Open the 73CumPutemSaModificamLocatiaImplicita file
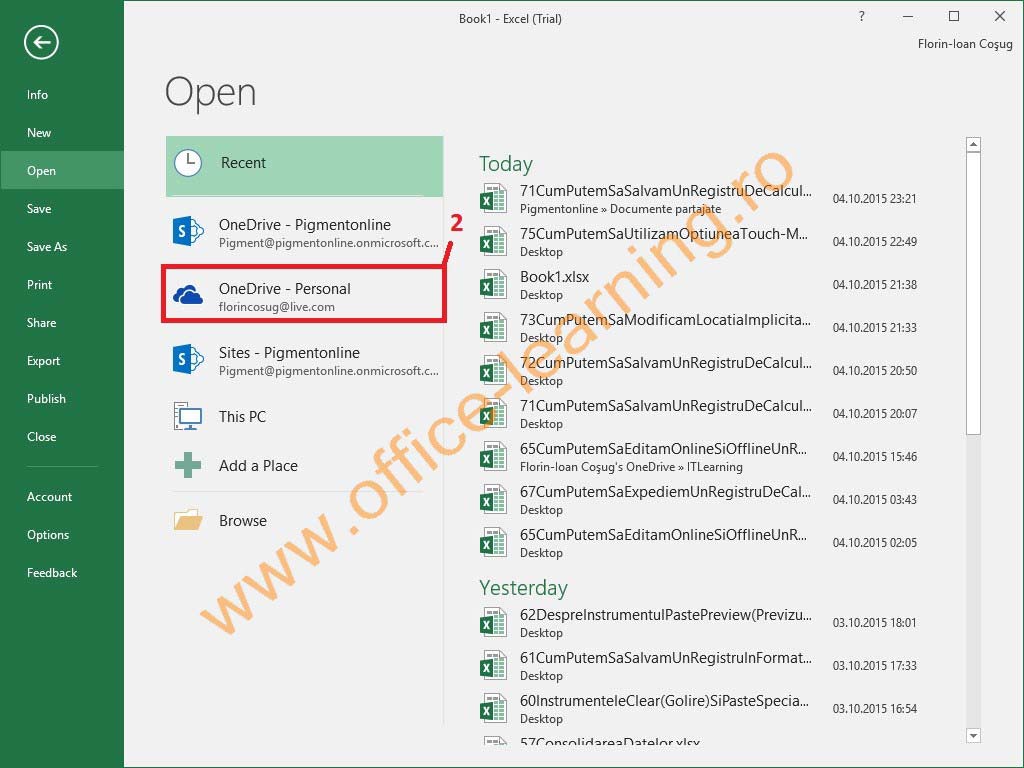1024x768 pixels. pos(699,328)
